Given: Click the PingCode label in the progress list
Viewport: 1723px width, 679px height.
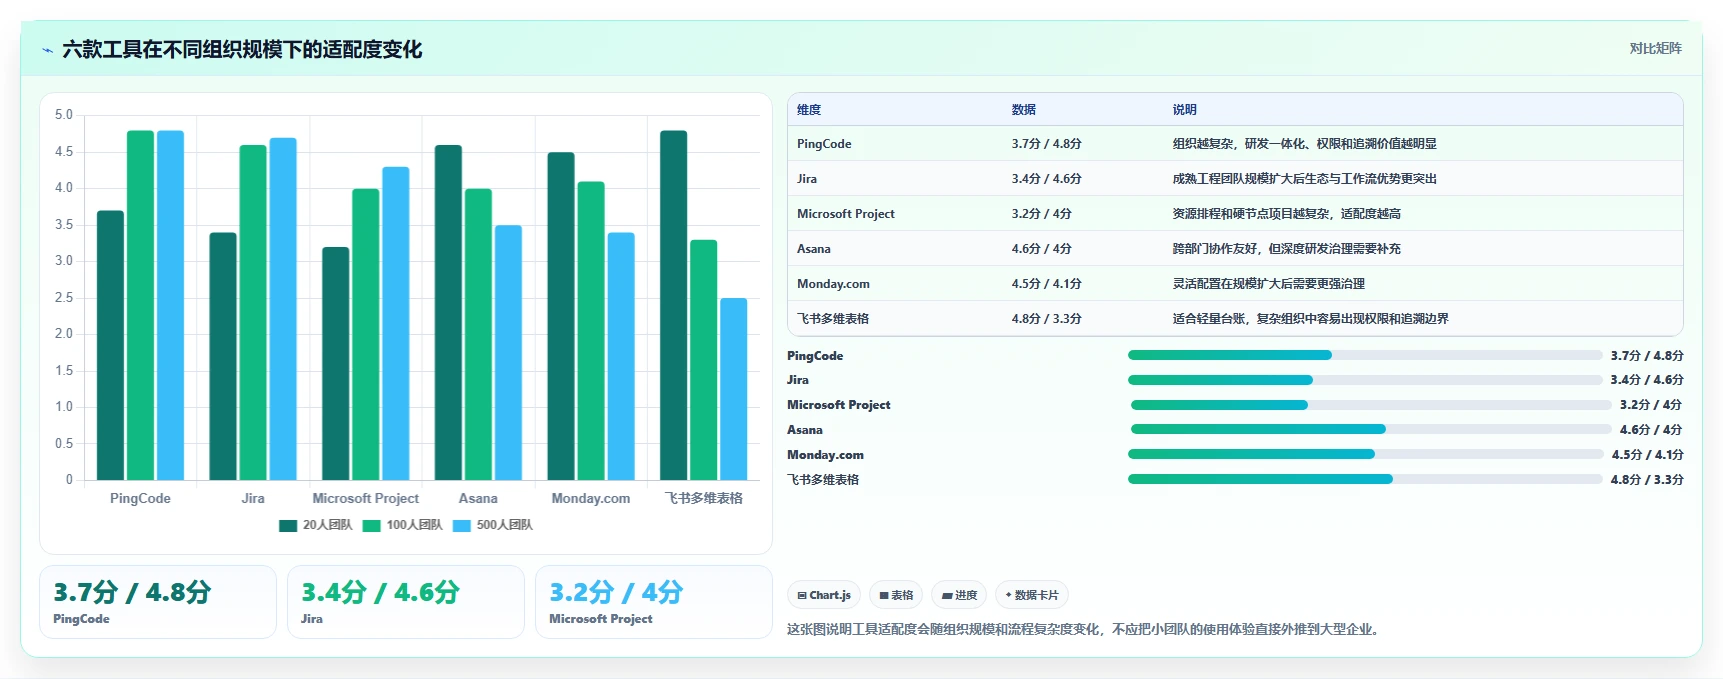Looking at the screenshot, I should click(815, 356).
